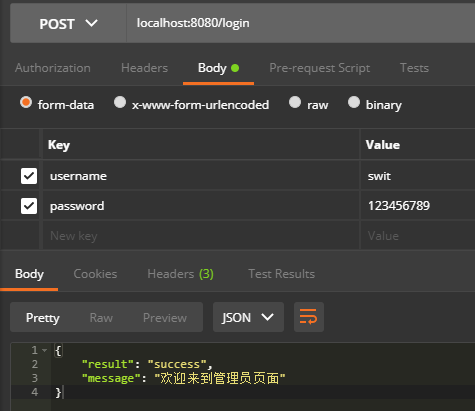The height and width of the screenshot is (411, 475).
Task: Click the 欢迎来到管理员页面 message value
Action: click(220, 378)
